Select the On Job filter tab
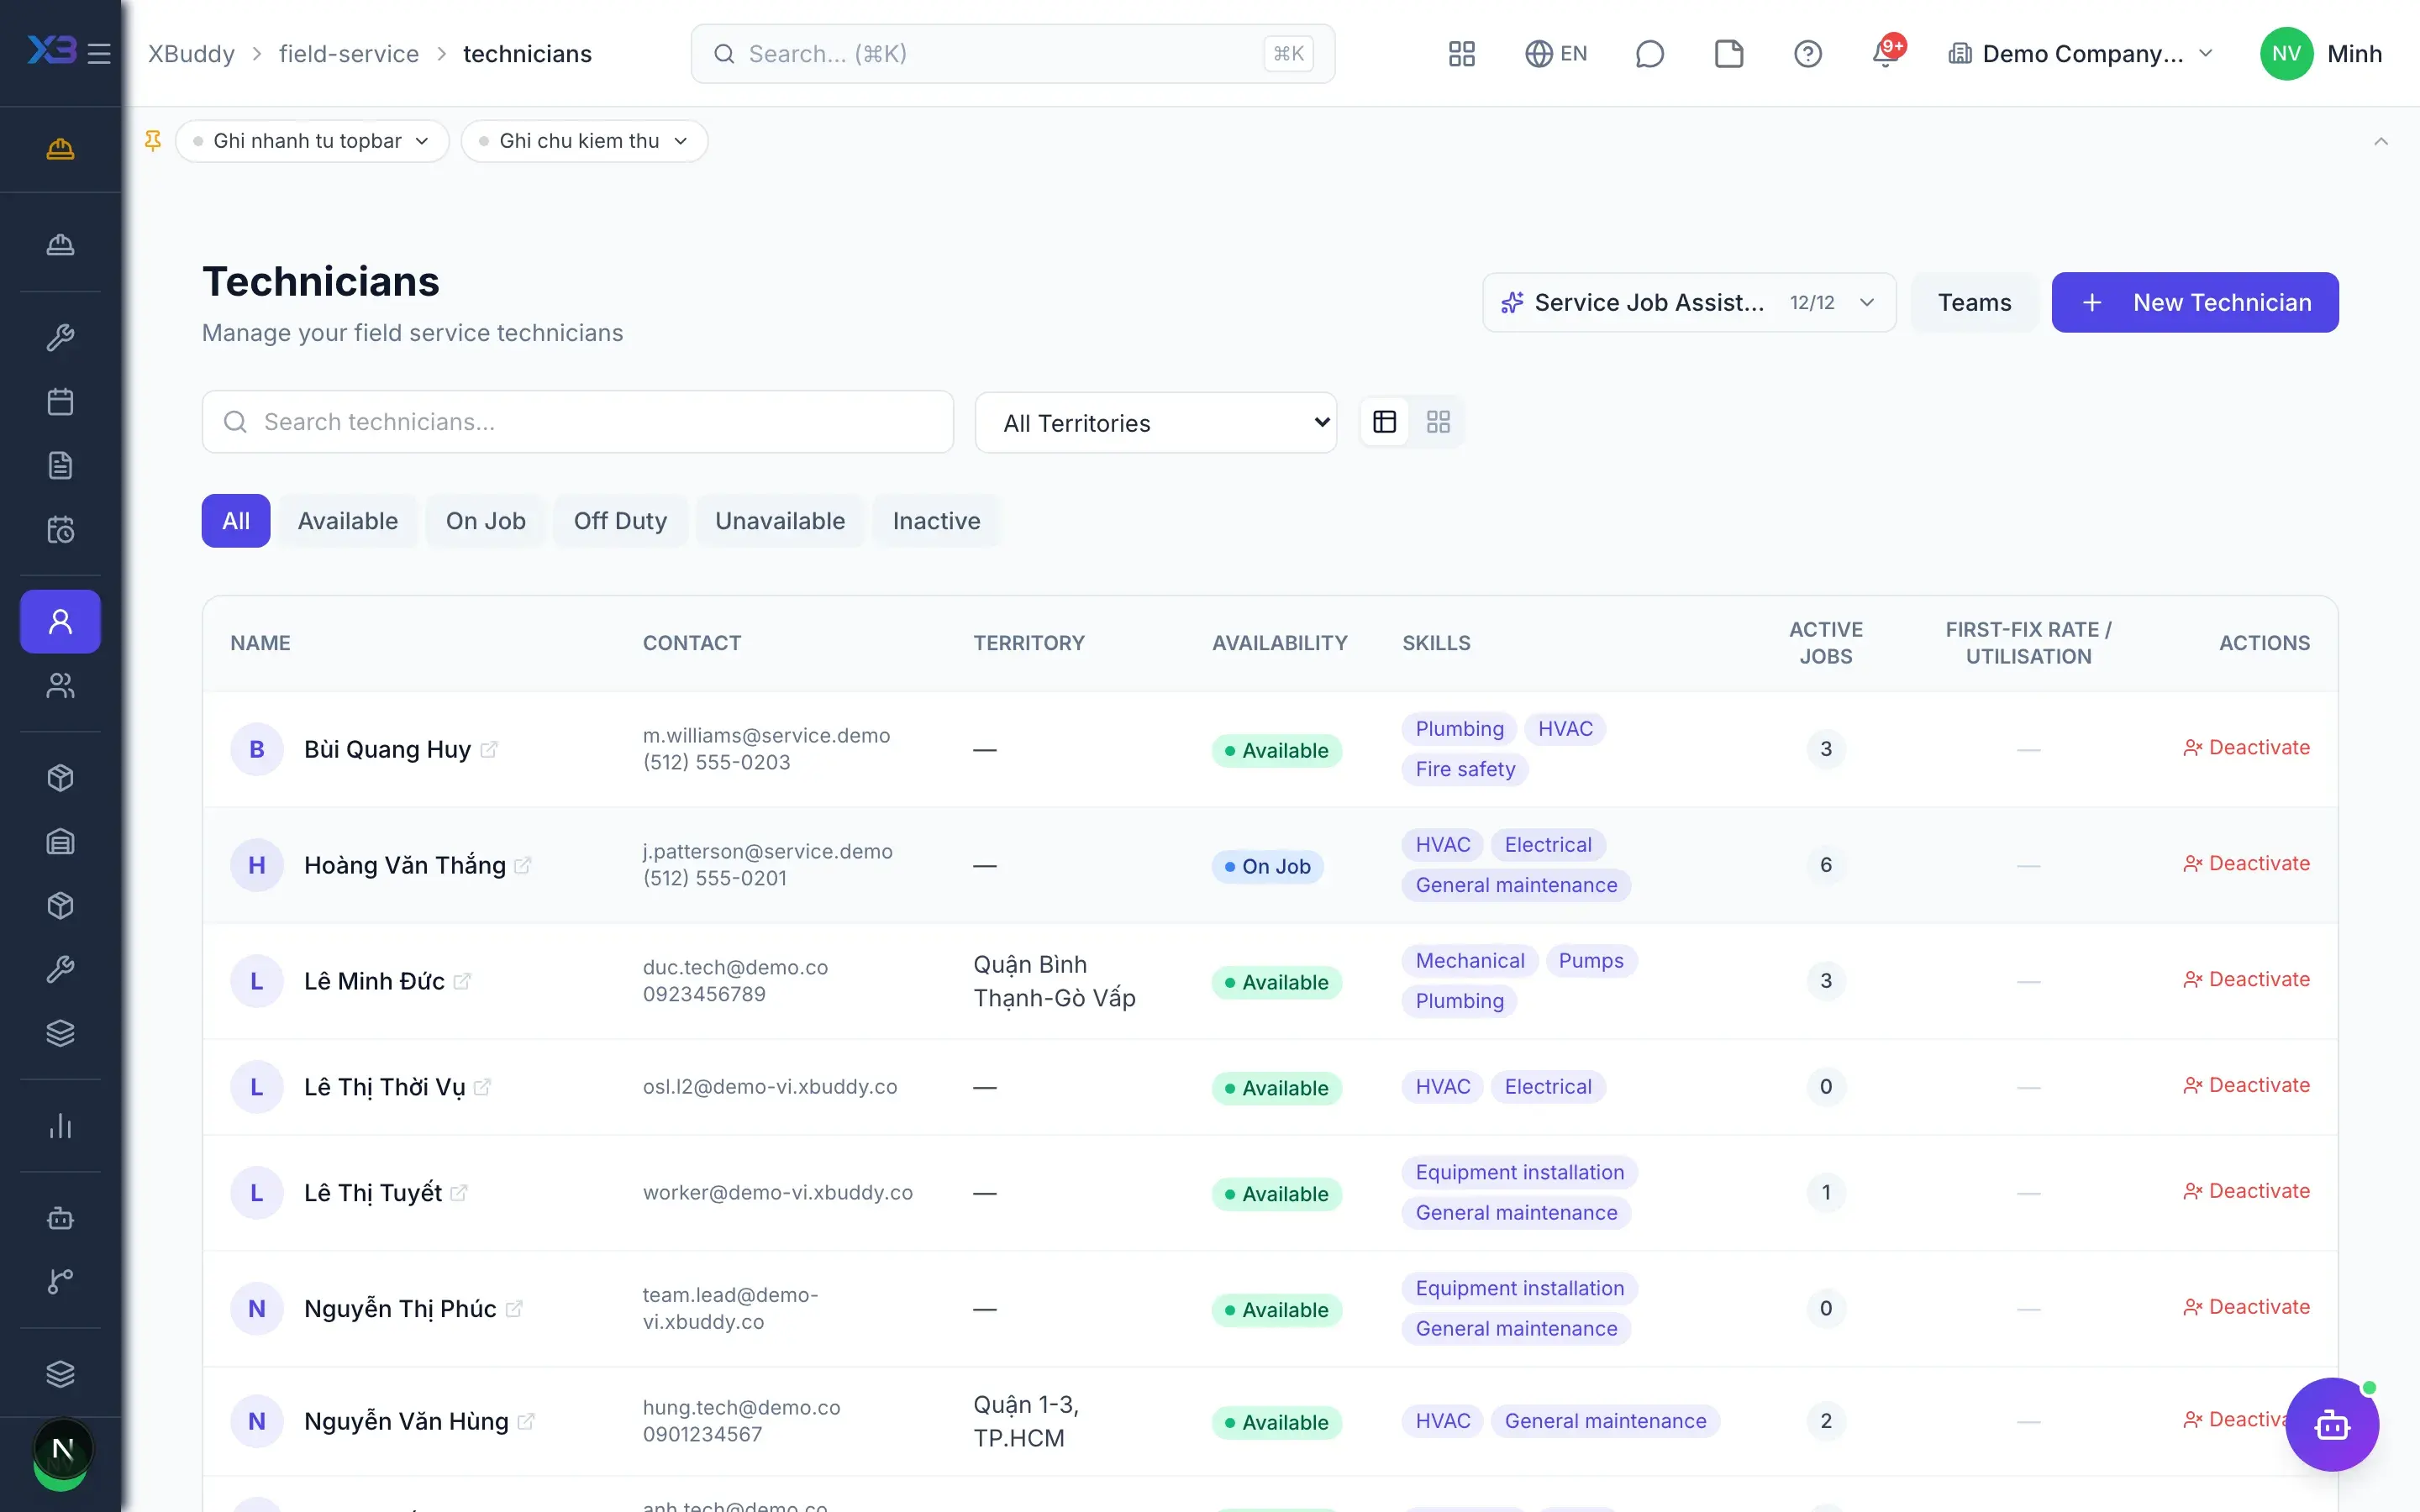Viewport: 2420px width, 1512px height. [486, 521]
